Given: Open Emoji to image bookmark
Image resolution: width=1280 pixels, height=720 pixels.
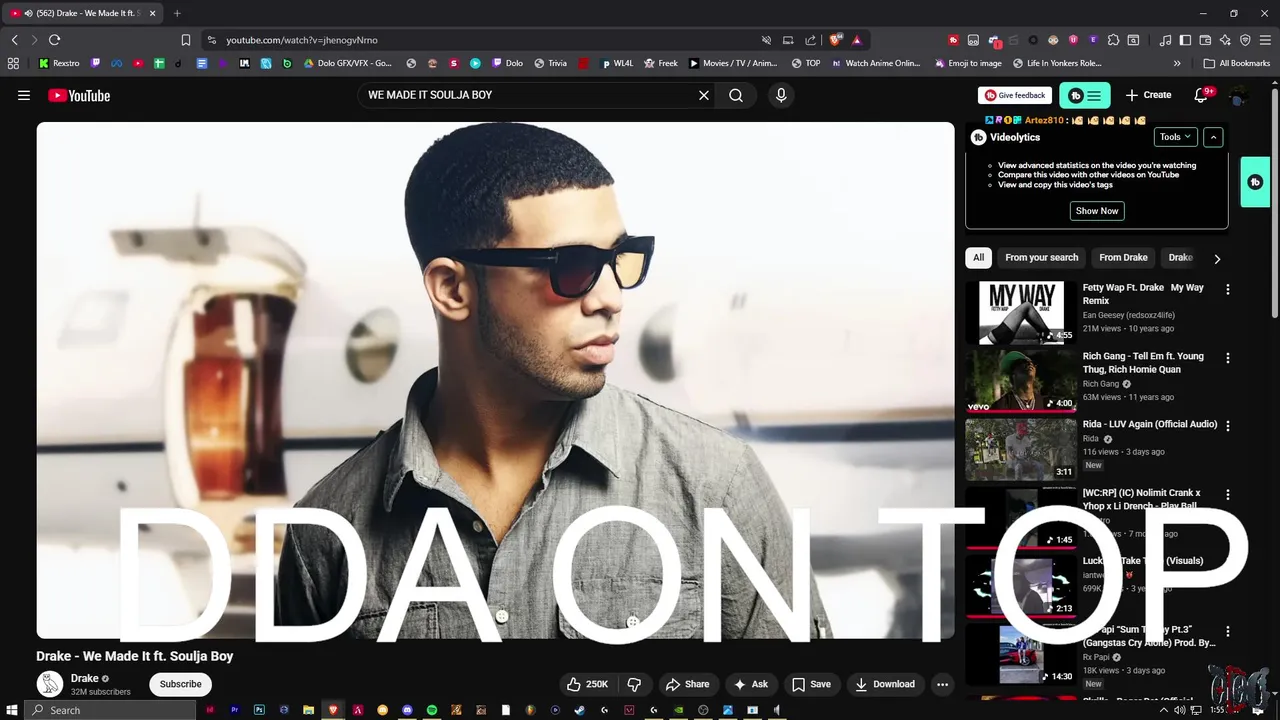Looking at the screenshot, I should point(967,63).
